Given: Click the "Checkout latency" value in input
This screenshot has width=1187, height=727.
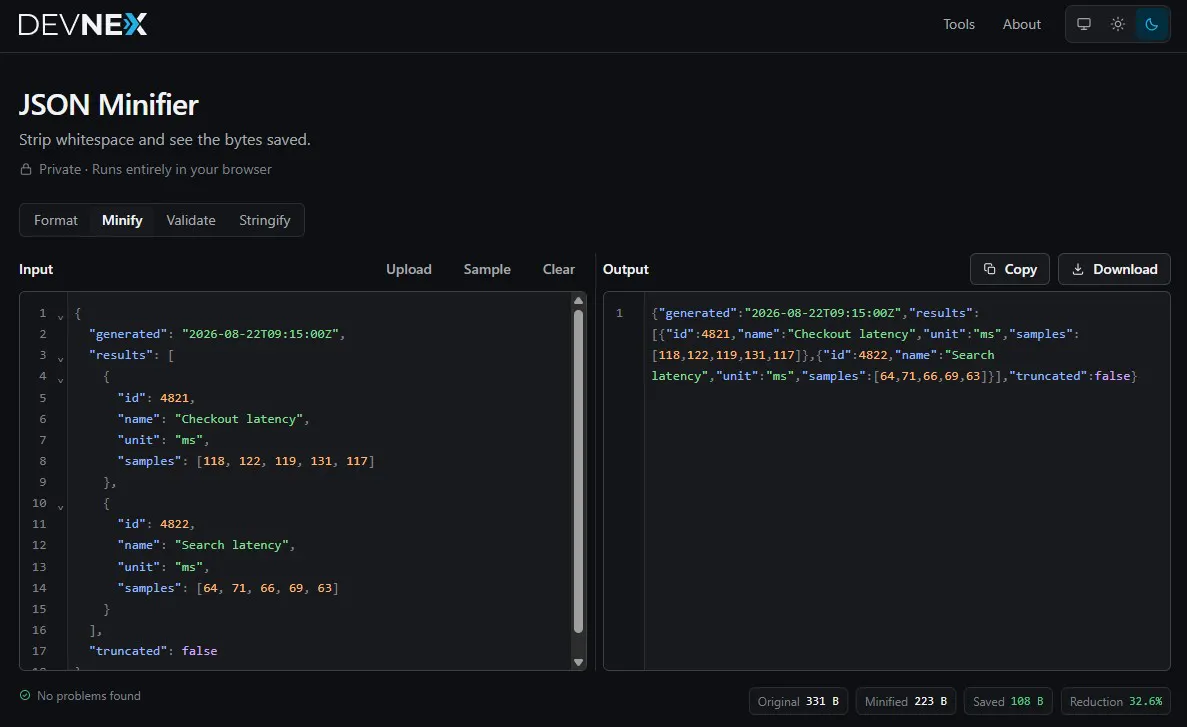Looking at the screenshot, I should (239, 419).
